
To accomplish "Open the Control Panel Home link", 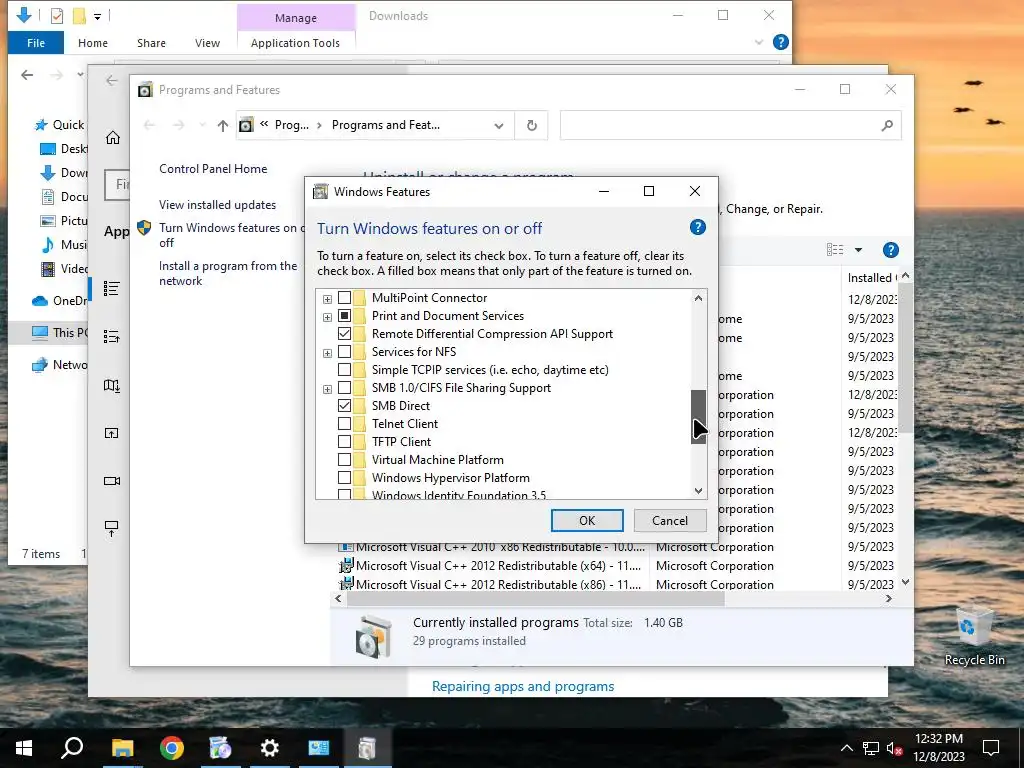I will pos(213,169).
